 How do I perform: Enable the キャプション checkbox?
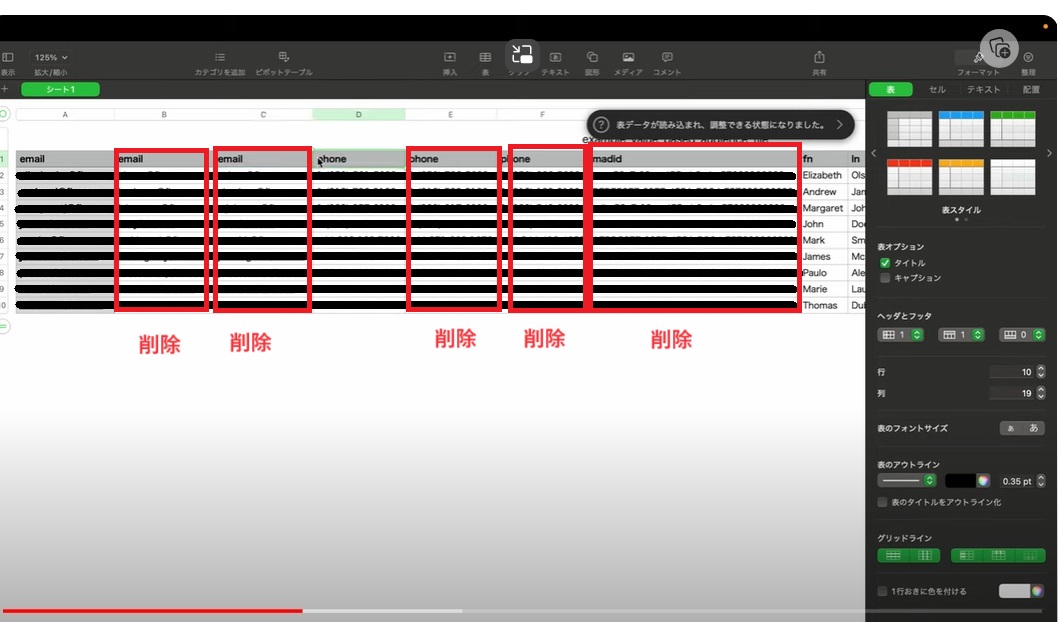click(x=885, y=278)
